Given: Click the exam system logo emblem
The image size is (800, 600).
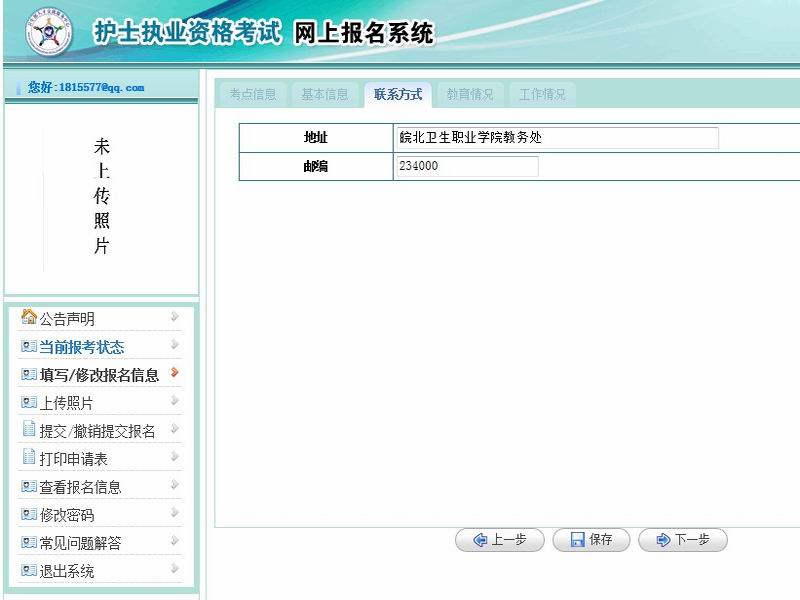Looking at the screenshot, I should (x=50, y=35).
